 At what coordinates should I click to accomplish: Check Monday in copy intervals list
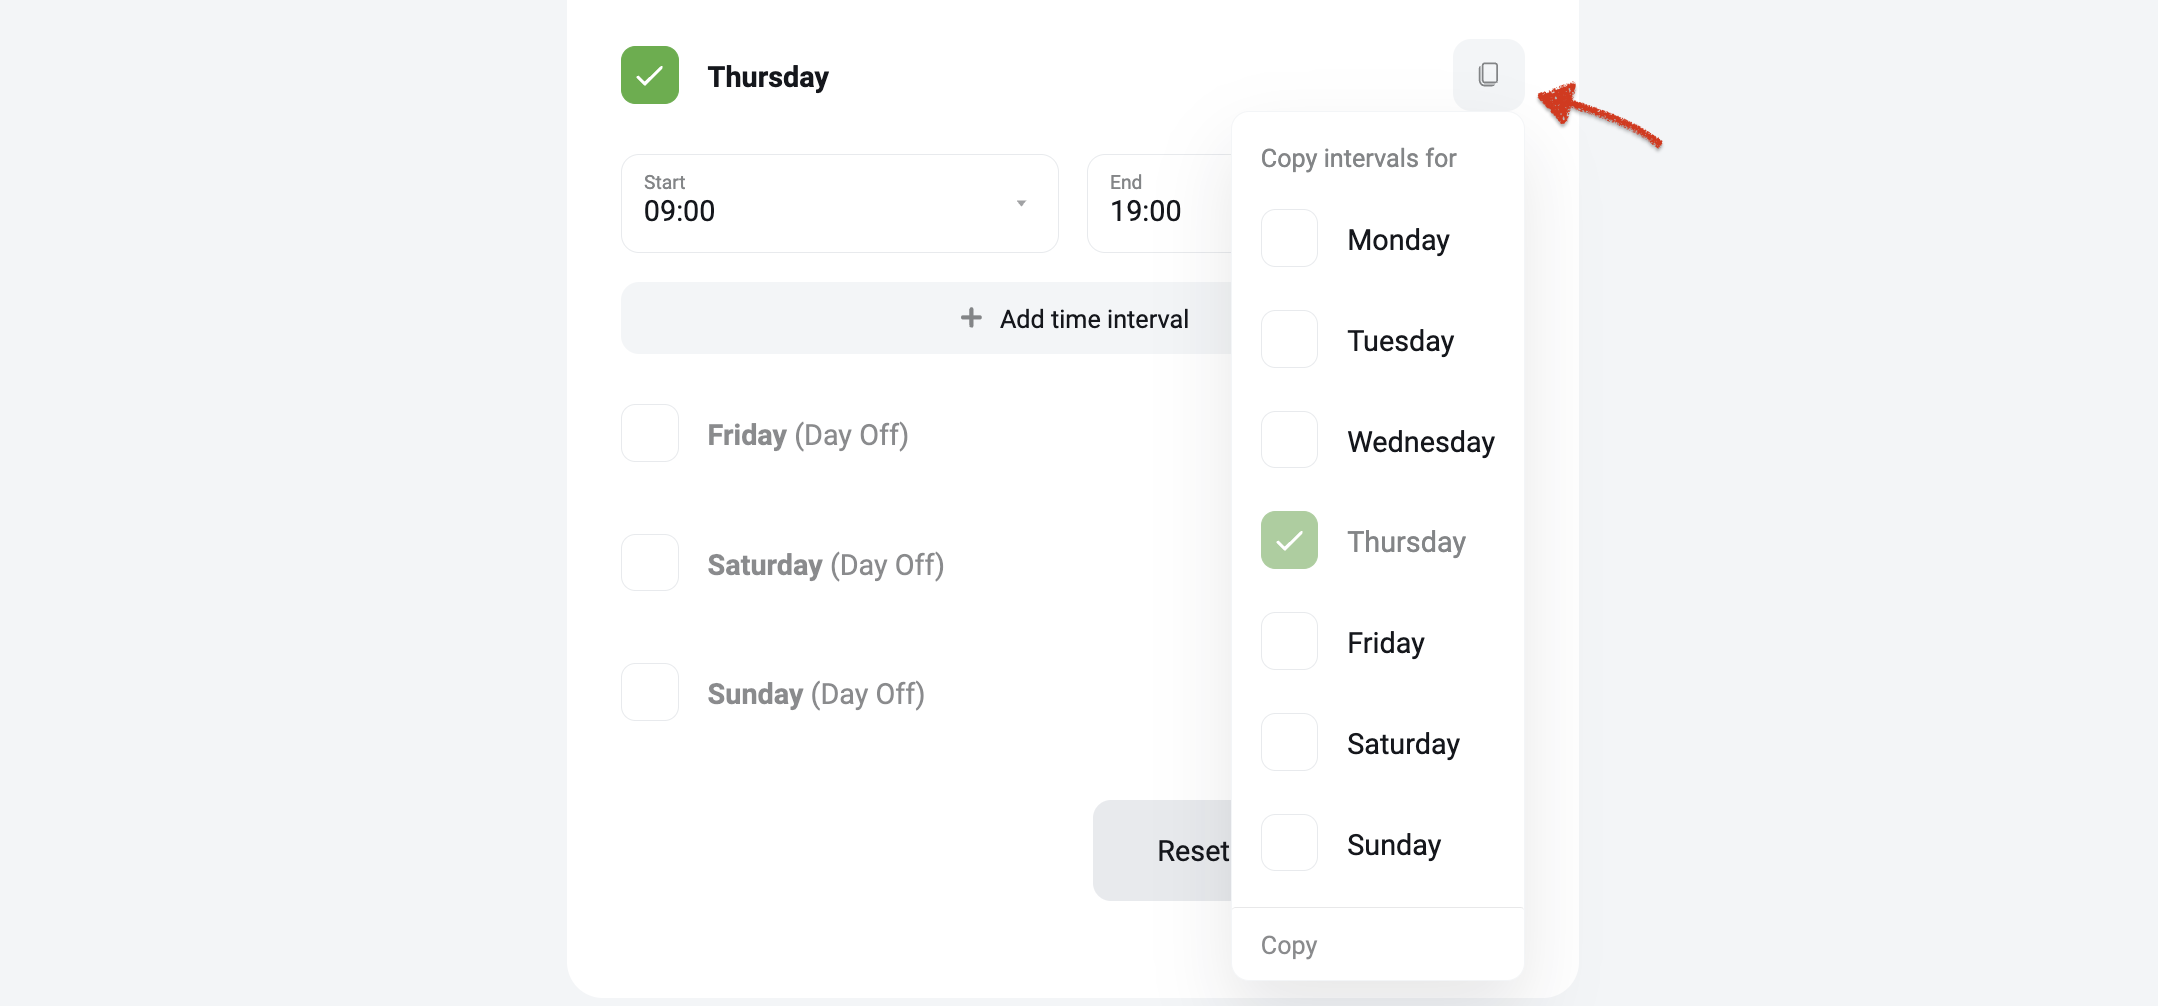[x=1289, y=238]
